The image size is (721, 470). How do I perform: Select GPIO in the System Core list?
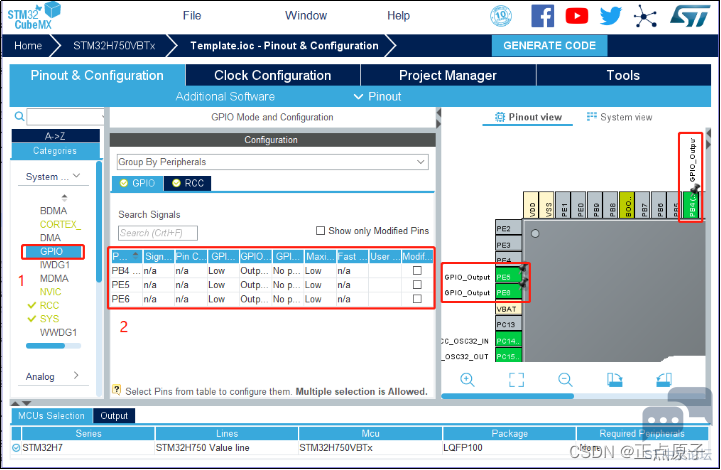(x=53, y=251)
